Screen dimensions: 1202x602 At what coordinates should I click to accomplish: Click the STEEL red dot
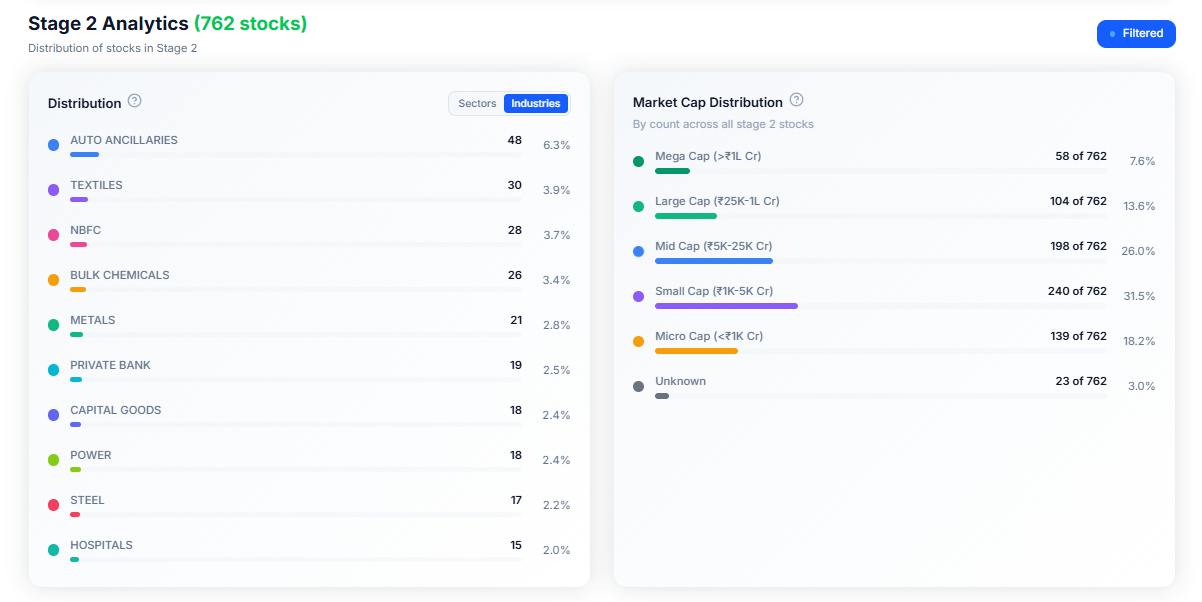tap(54, 505)
